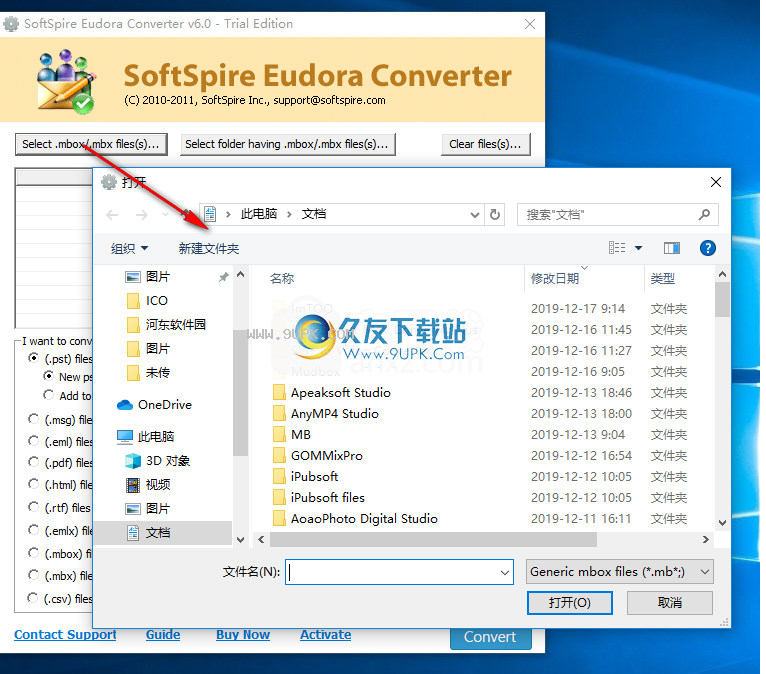Click the iPubsoft files folder icon
Viewport: 766px width, 674px height.
point(279,498)
